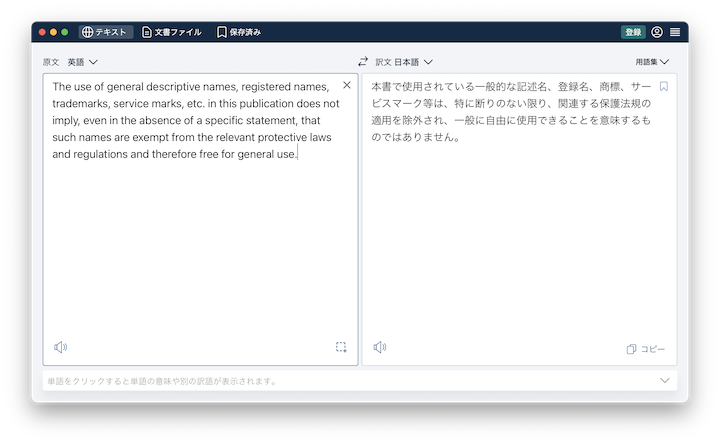This screenshot has height=444, width=720.
Task: Open the 保存済み tab
Action: coord(239,32)
